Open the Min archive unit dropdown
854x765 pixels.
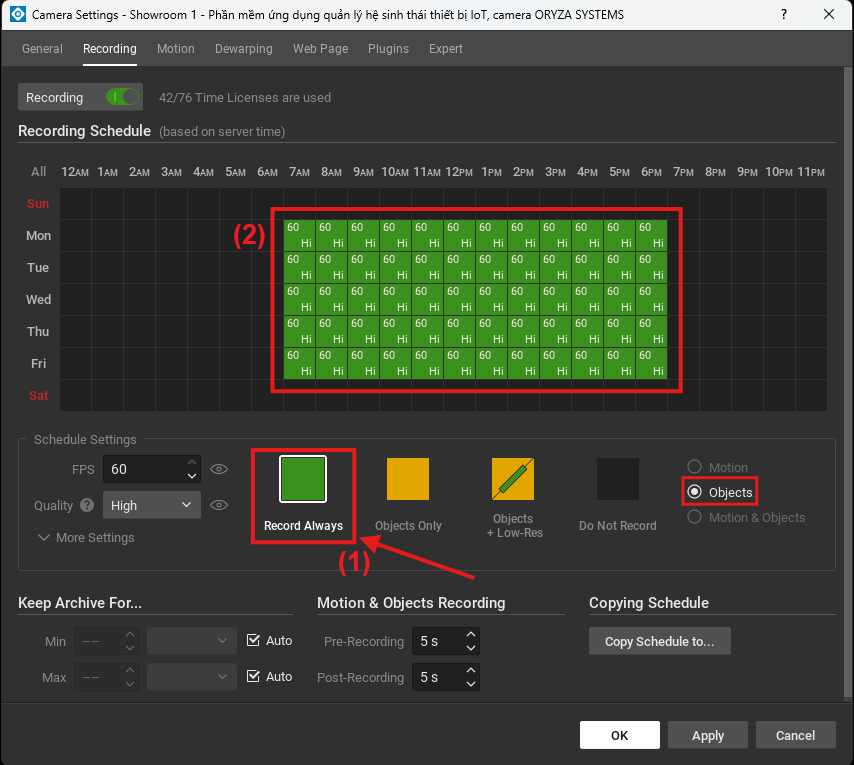click(x=192, y=641)
